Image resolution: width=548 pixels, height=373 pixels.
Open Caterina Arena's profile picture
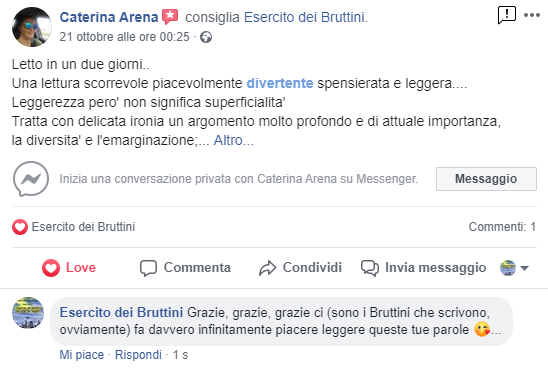click(x=31, y=27)
